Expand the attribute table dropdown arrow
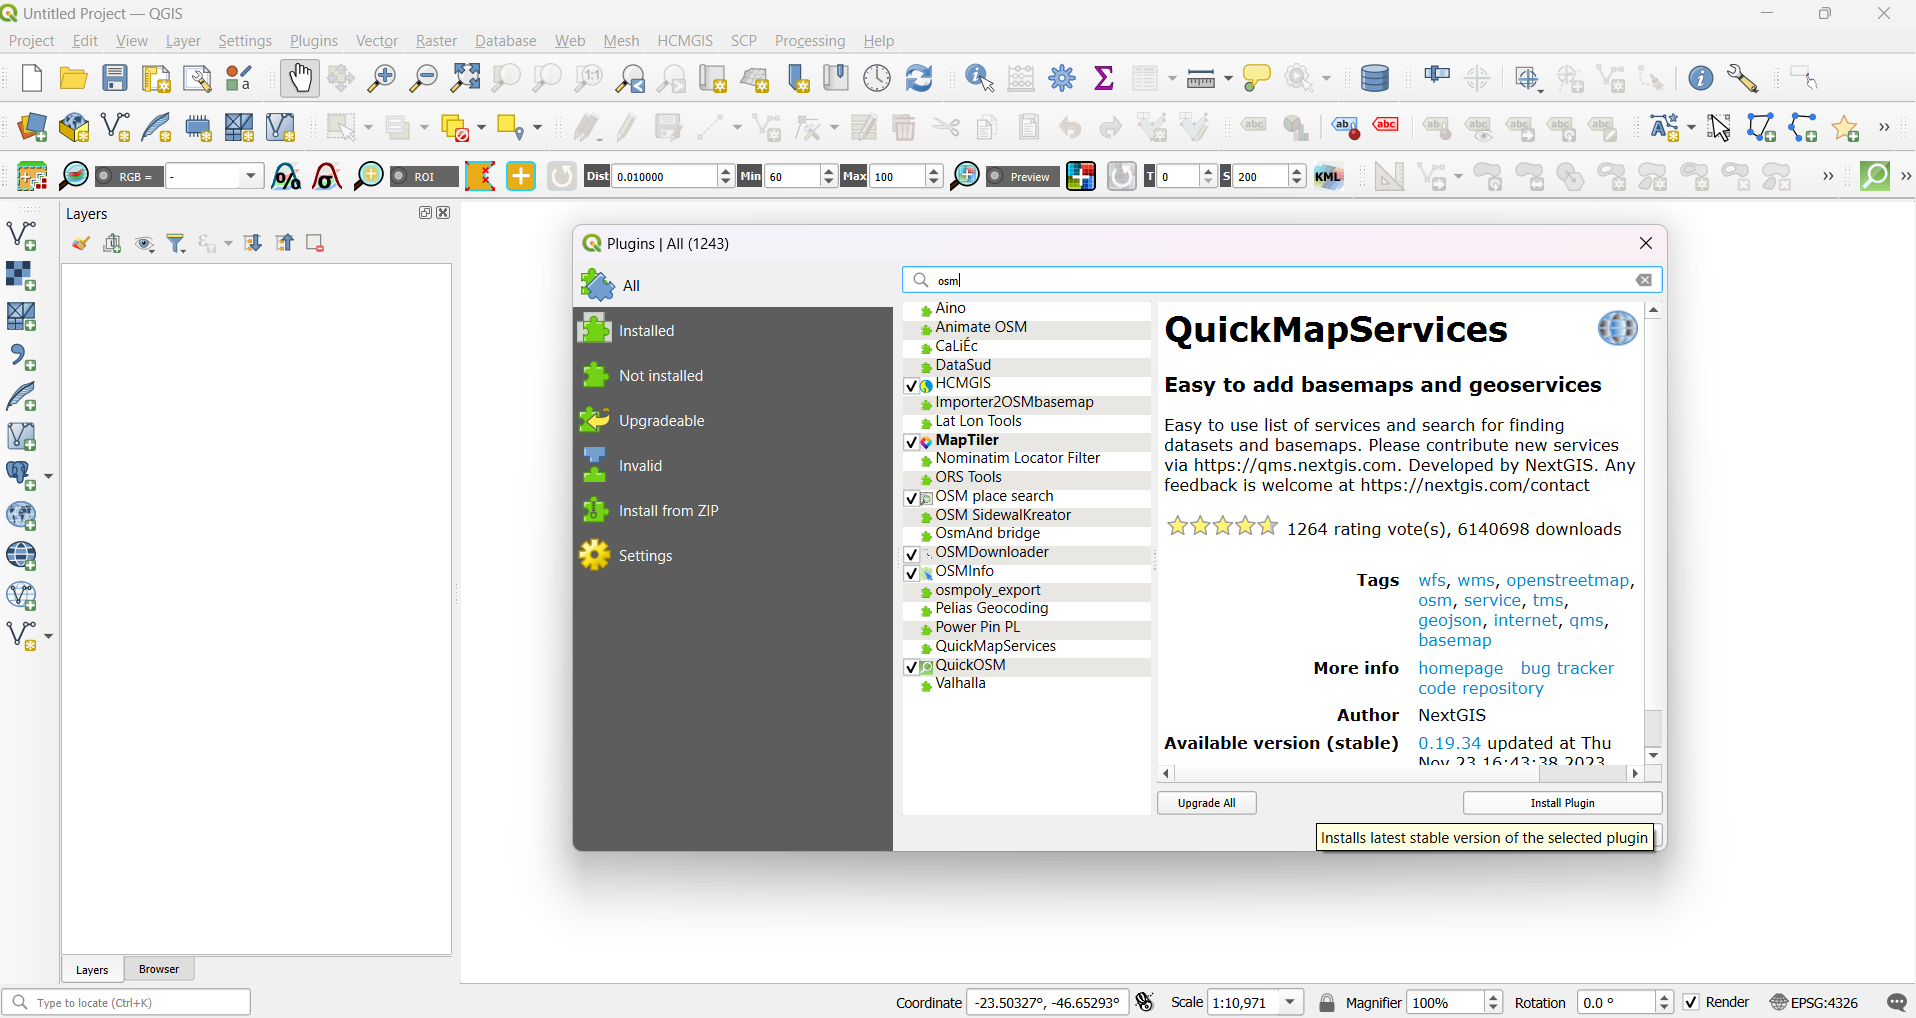 (1171, 78)
